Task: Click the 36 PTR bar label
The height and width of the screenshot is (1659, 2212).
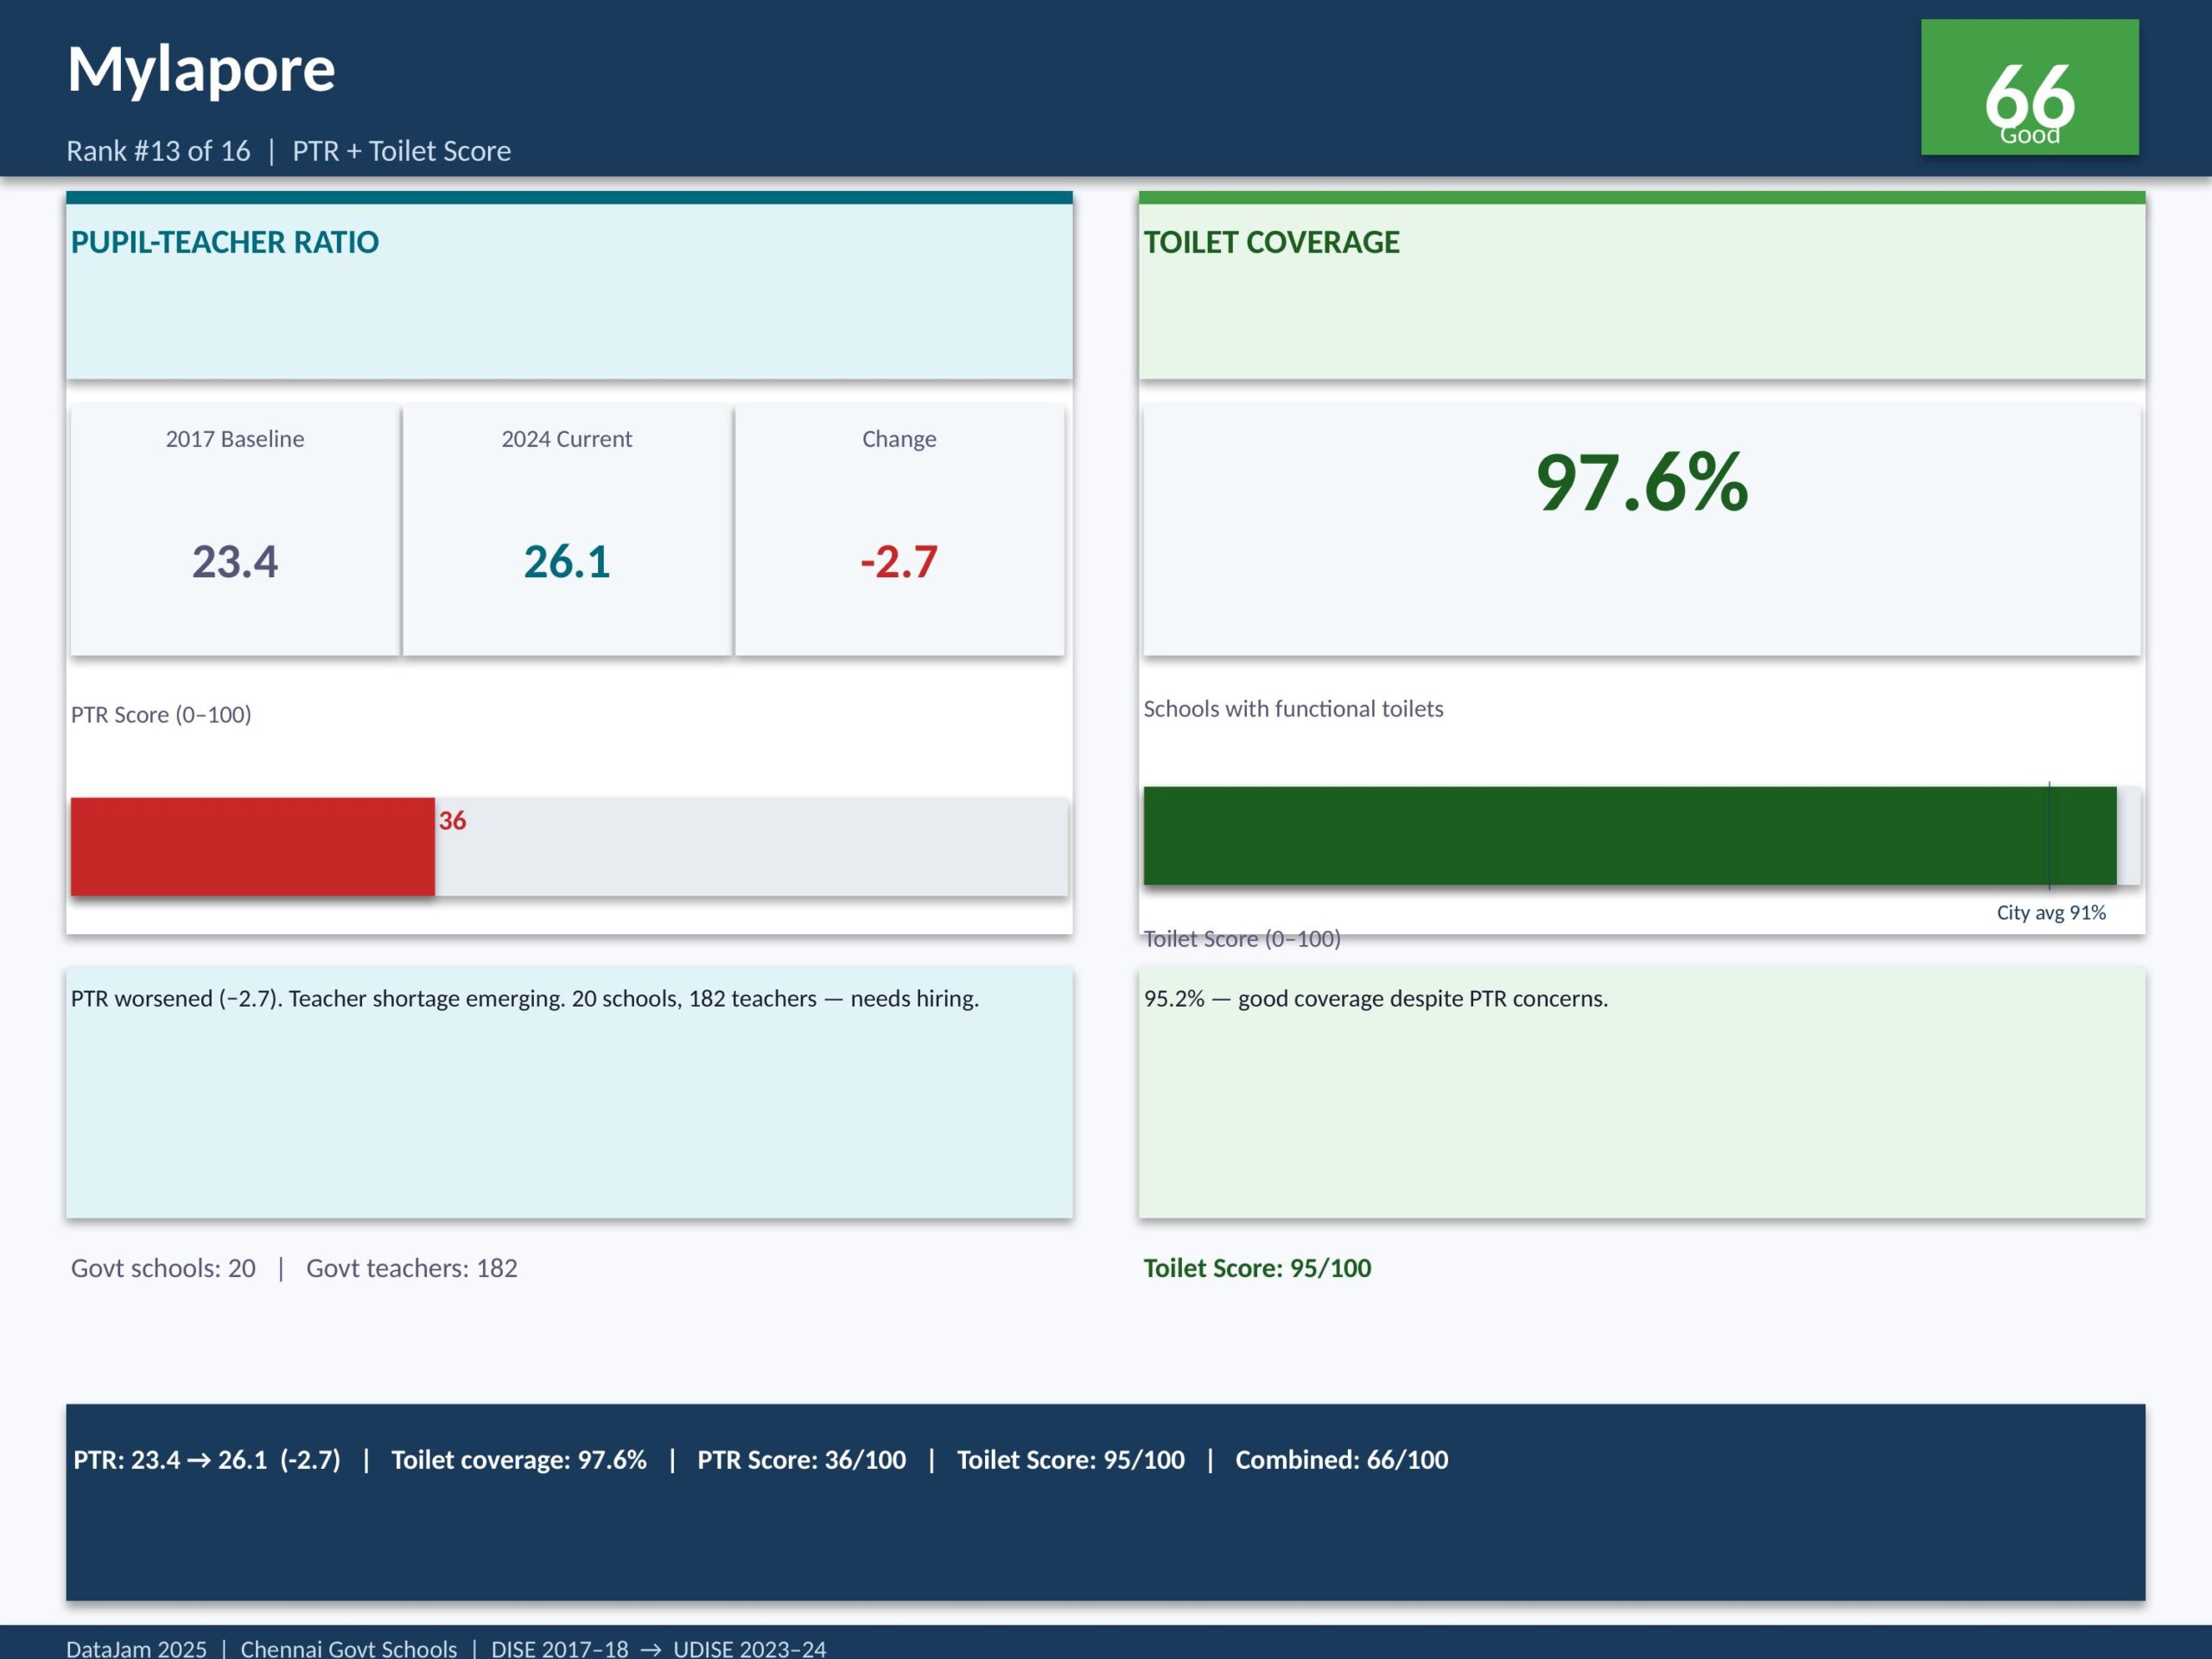Action: [x=452, y=821]
